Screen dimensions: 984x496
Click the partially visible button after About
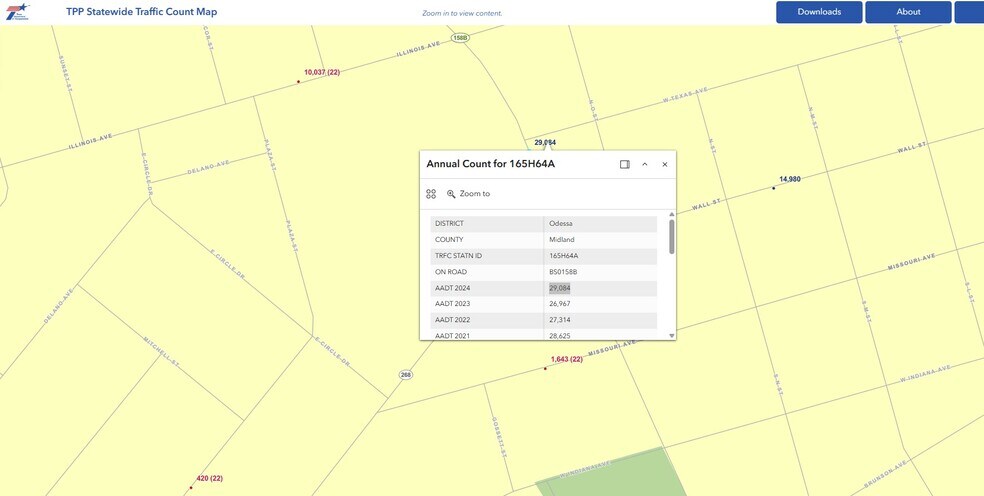tap(969, 12)
